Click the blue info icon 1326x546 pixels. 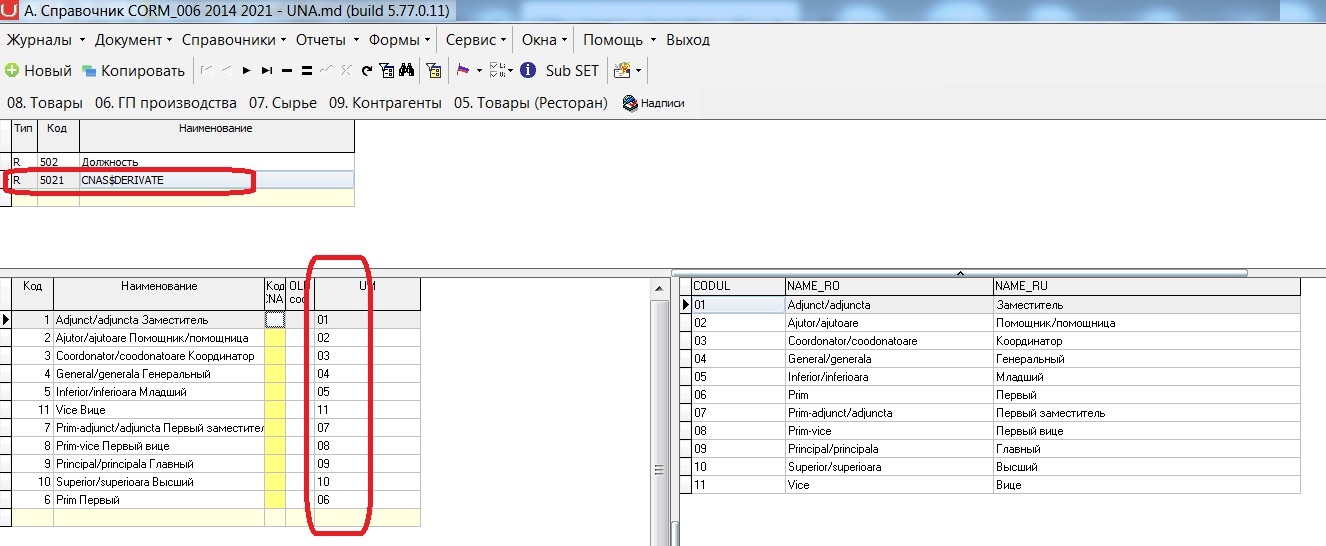tap(527, 71)
